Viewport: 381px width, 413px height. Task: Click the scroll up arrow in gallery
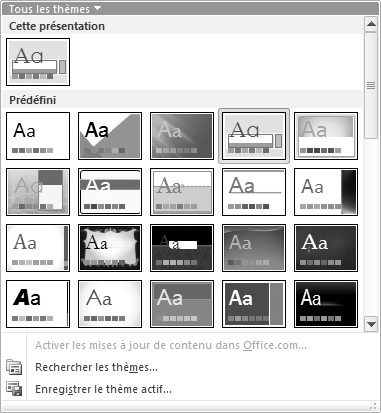coord(371,24)
